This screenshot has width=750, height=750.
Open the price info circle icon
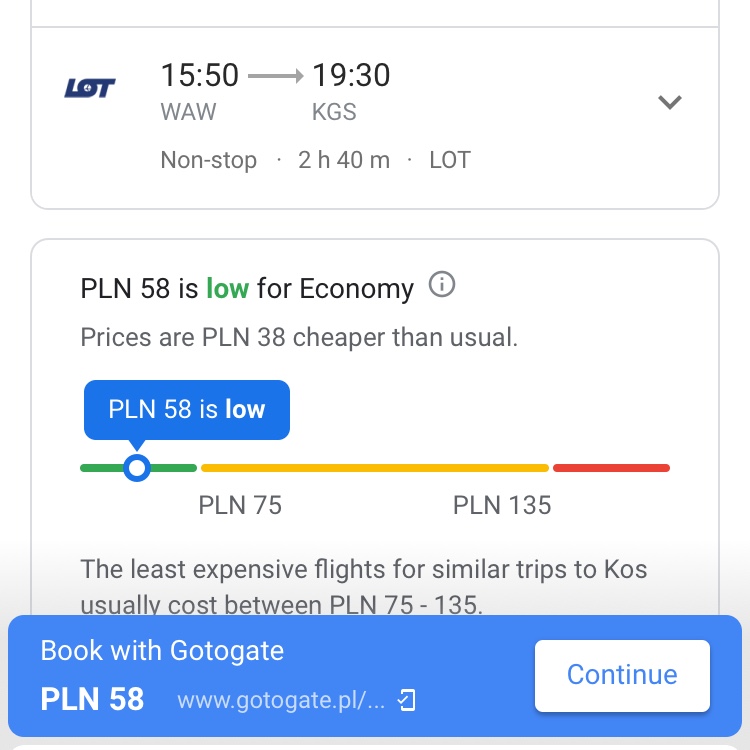click(x=441, y=285)
